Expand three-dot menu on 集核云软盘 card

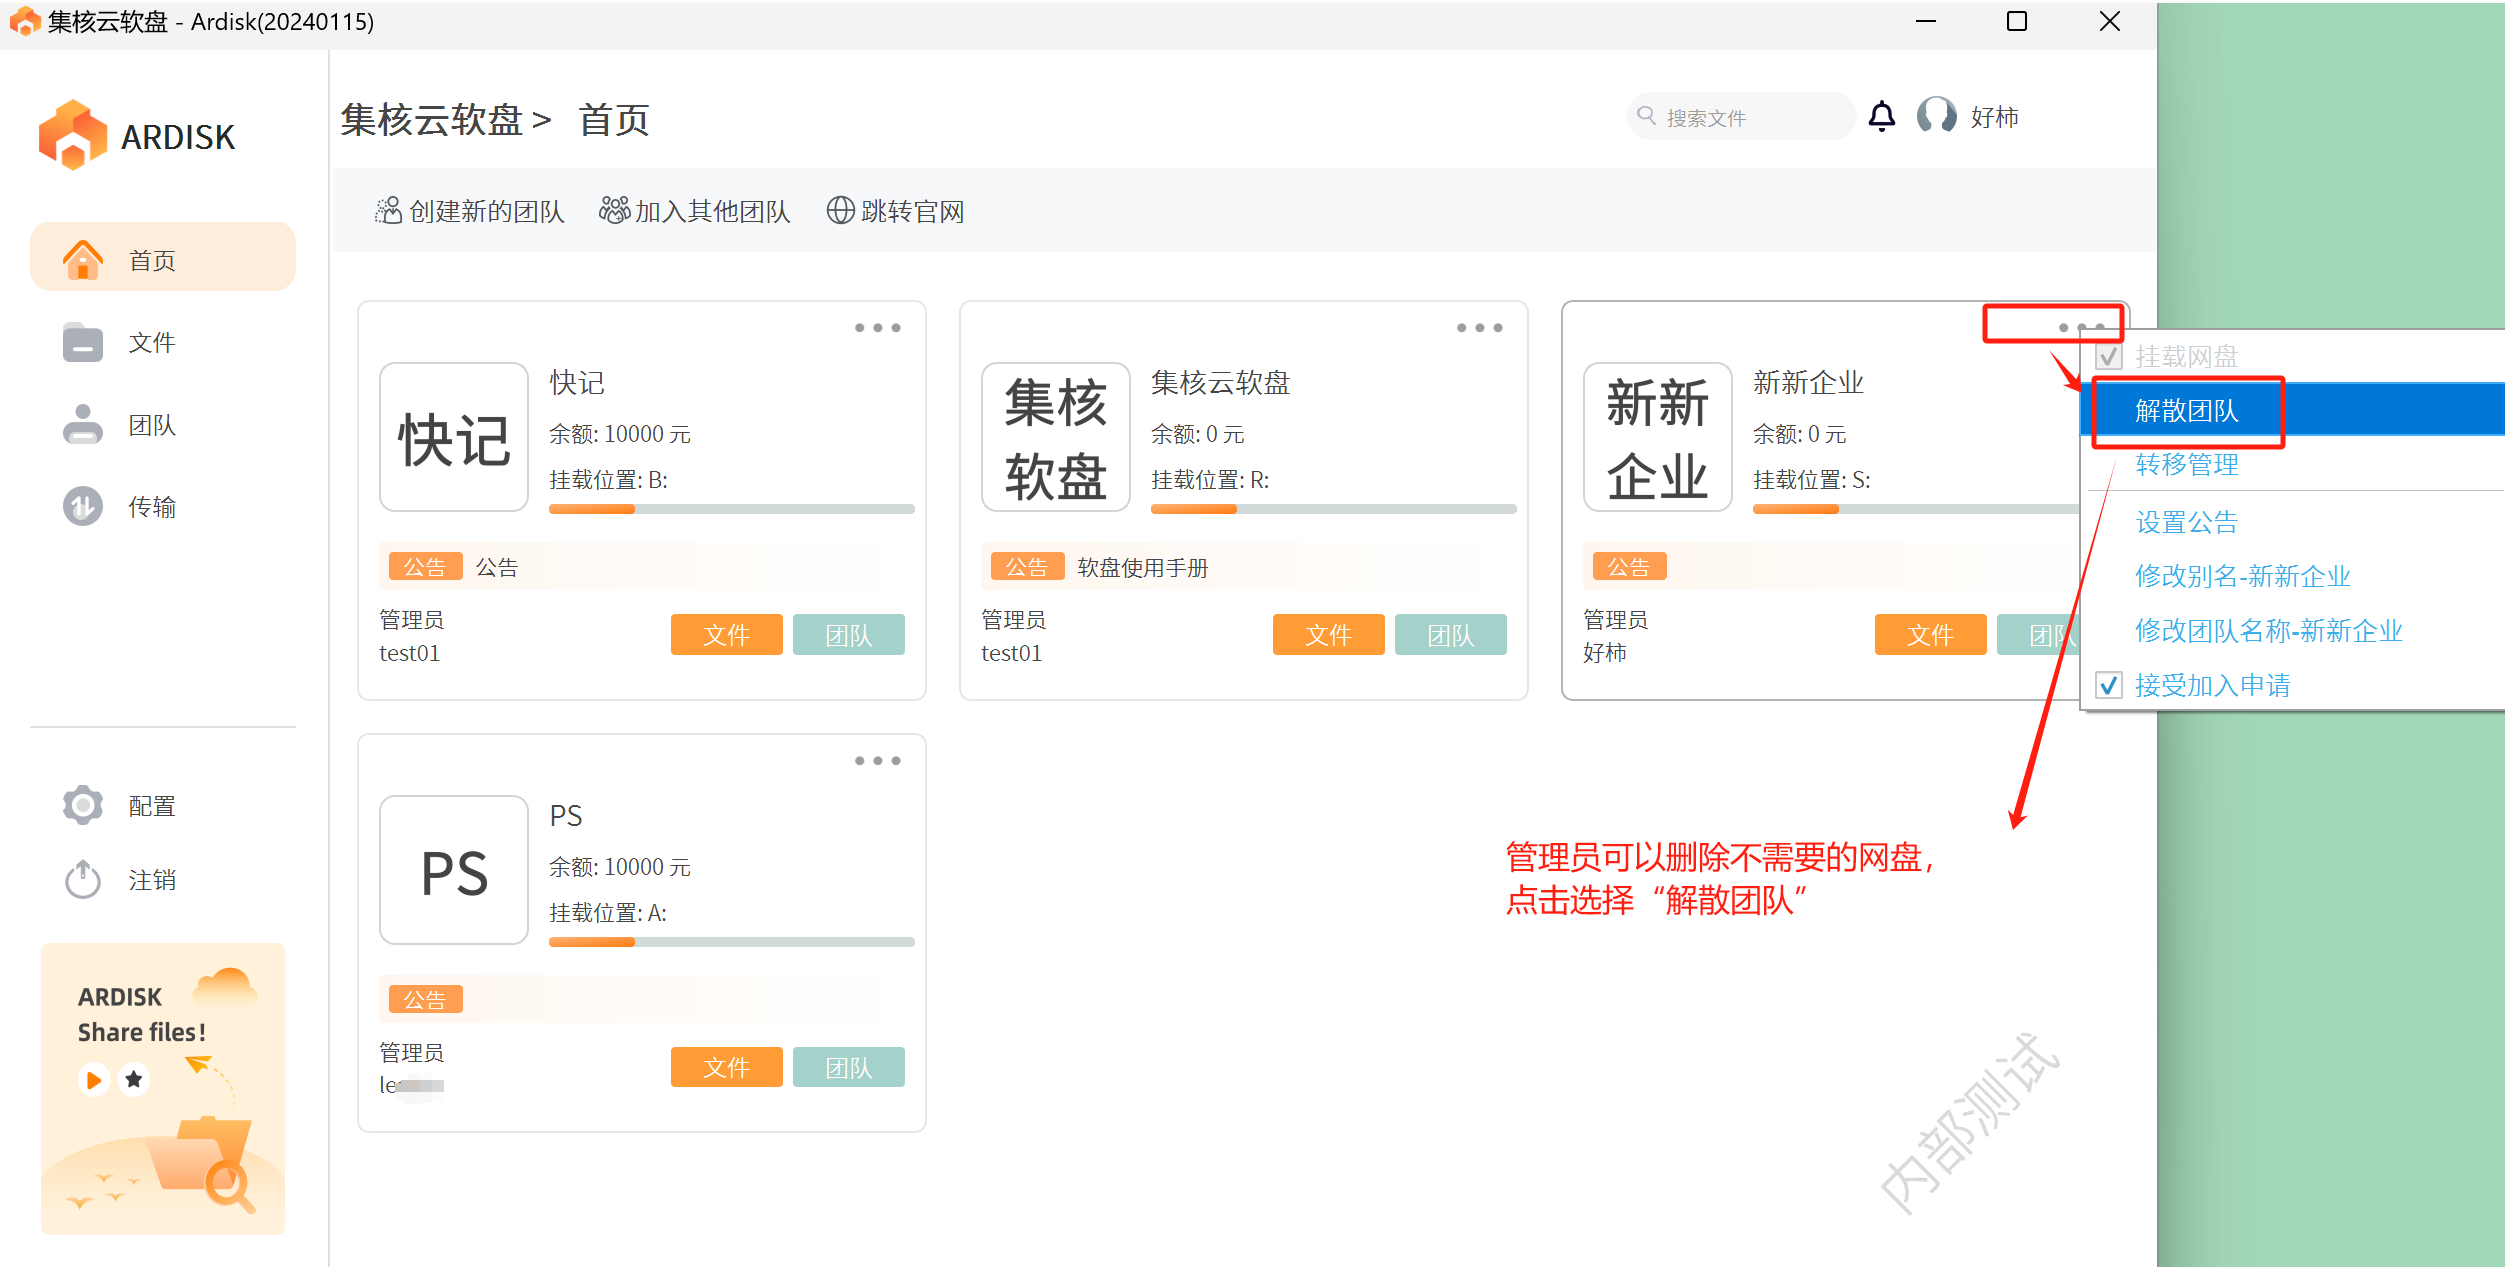pos(1479,328)
